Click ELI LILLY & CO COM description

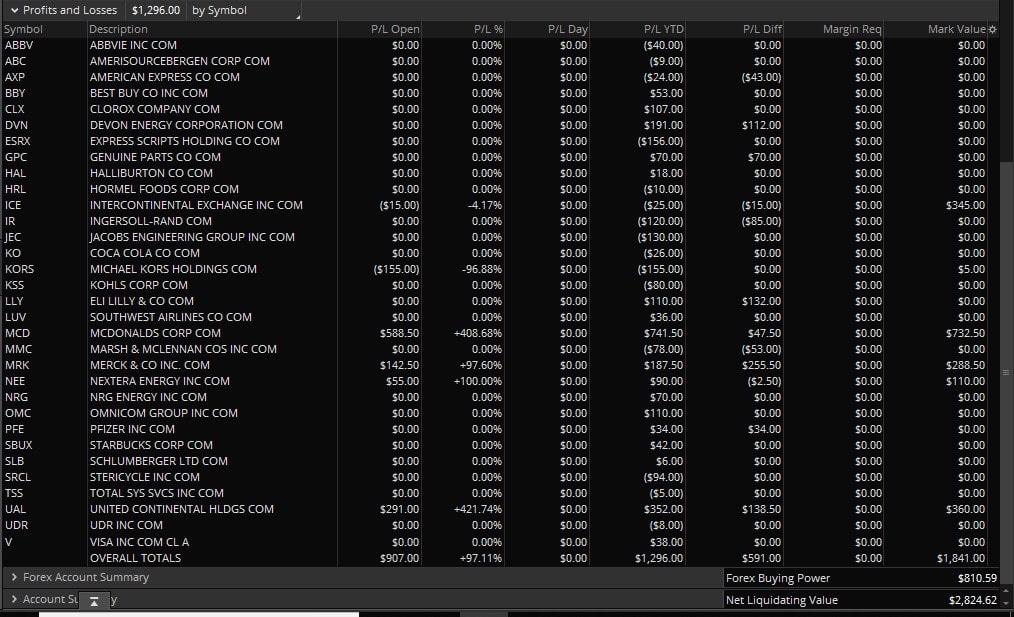pos(142,301)
